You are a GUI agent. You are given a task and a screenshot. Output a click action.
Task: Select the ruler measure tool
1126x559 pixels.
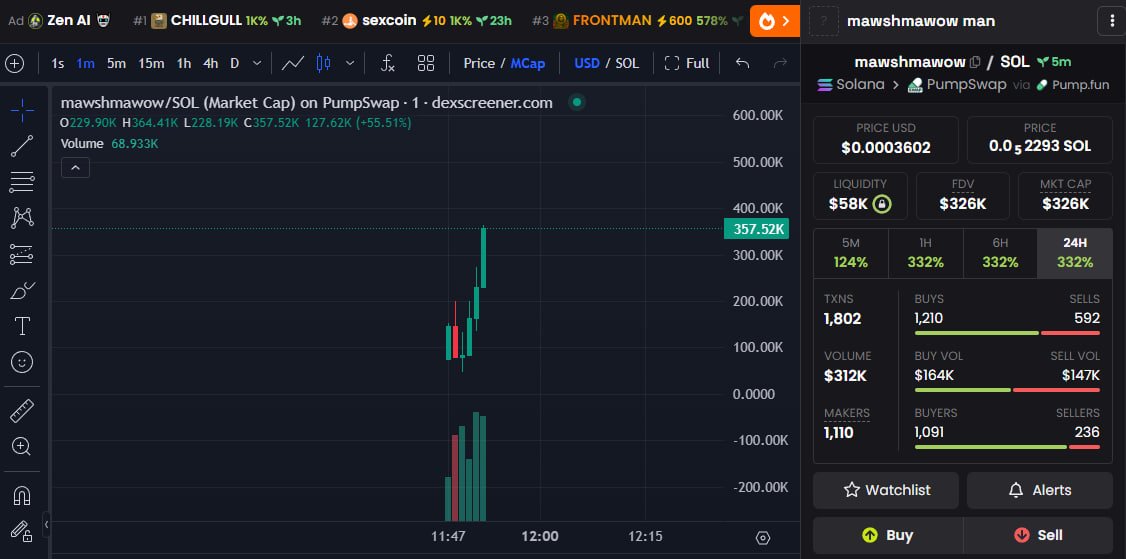(x=22, y=411)
